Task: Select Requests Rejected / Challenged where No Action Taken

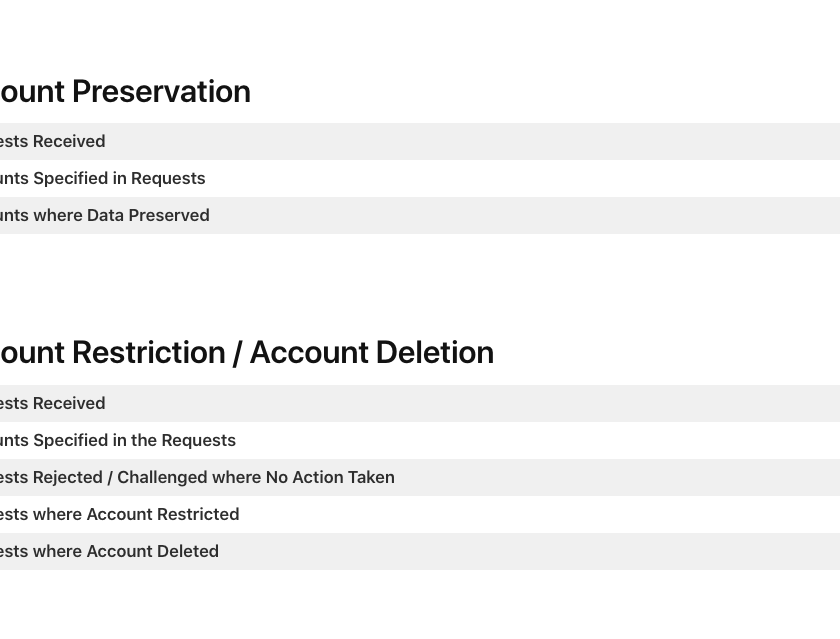Action: pos(197,477)
